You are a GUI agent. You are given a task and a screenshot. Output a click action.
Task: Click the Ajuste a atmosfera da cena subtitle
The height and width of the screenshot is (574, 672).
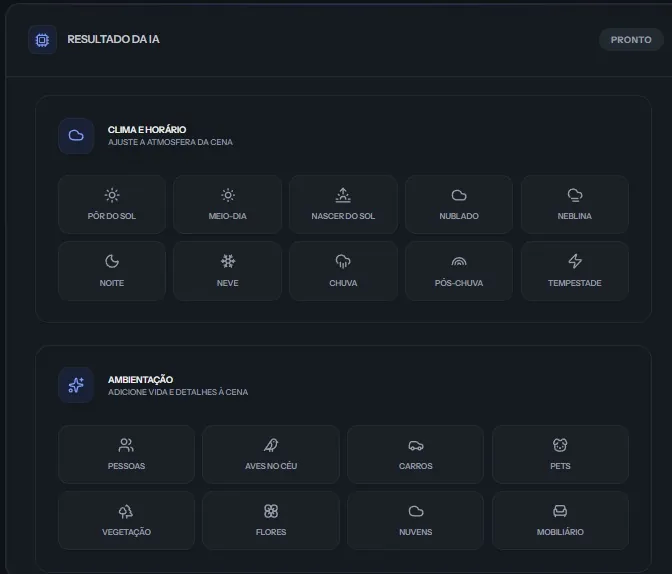click(170, 142)
